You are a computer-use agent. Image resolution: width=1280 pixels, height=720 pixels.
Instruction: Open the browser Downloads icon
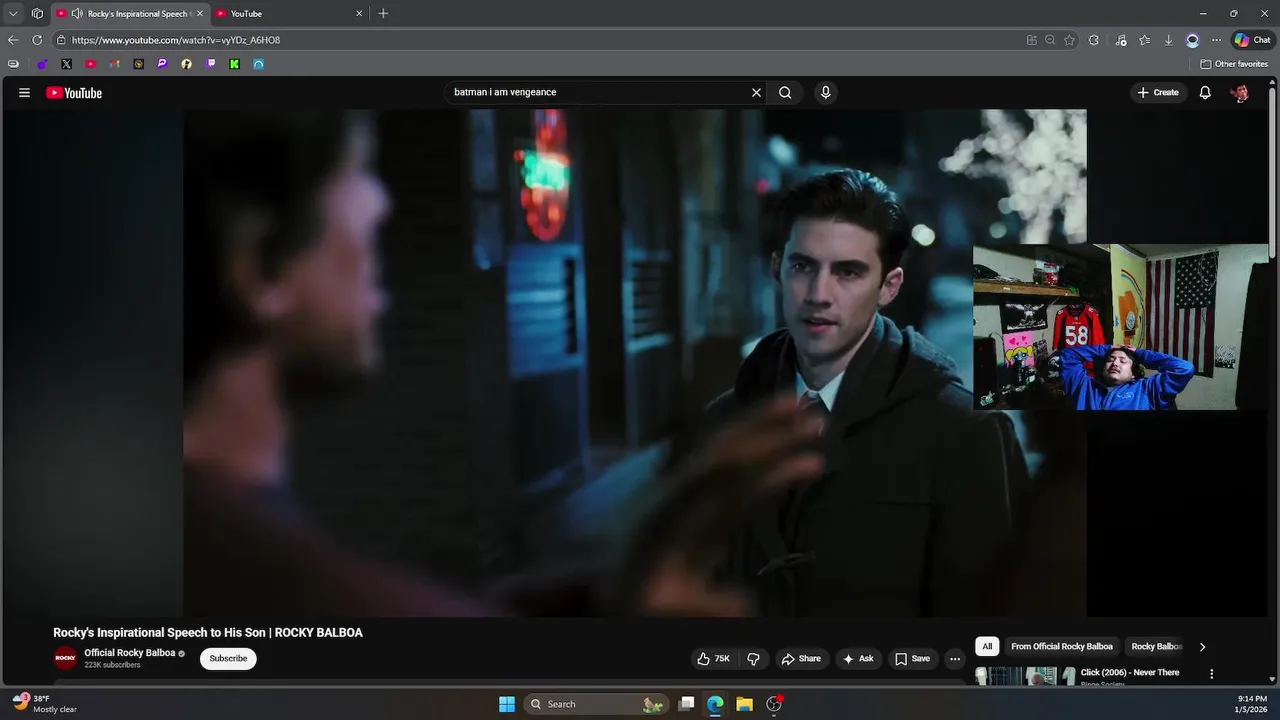pyautogui.click(x=1168, y=40)
